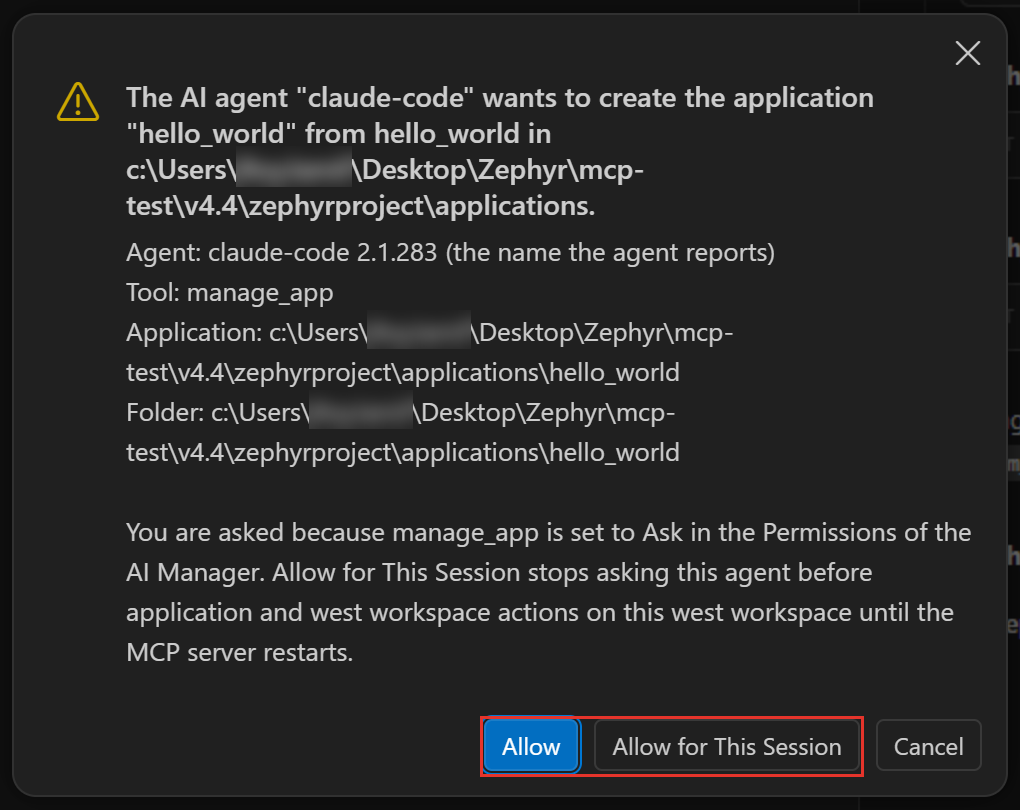1020x810 pixels.
Task: Click the Allow button
Action: tap(531, 746)
